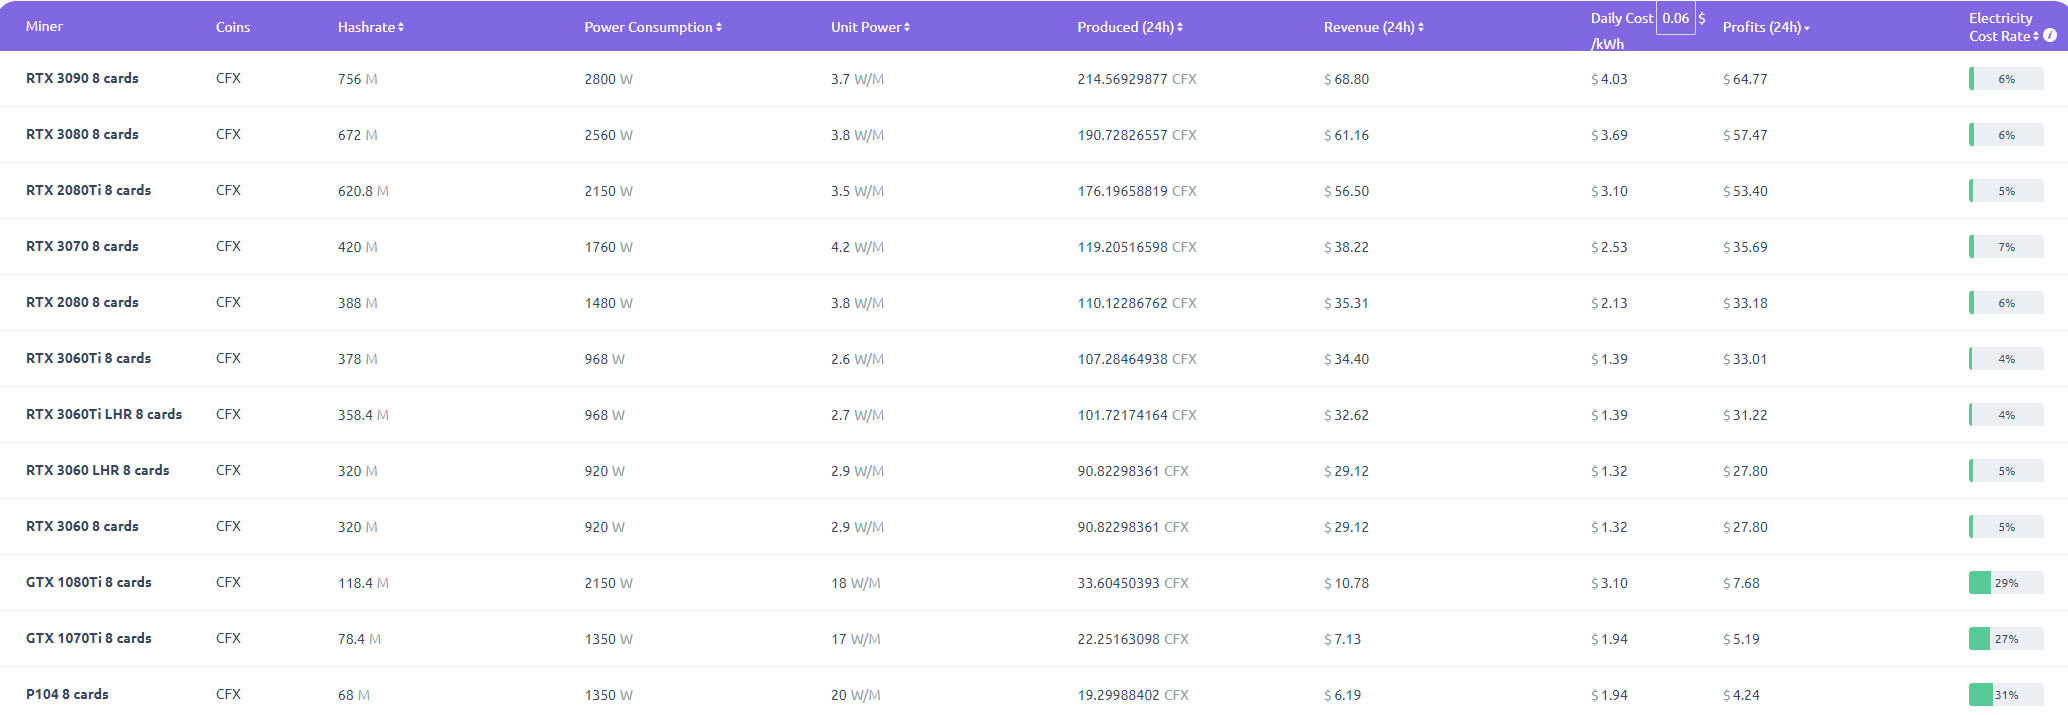Image resolution: width=2068 pixels, height=715 pixels.
Task: Select the Coins column header
Action: (233, 27)
